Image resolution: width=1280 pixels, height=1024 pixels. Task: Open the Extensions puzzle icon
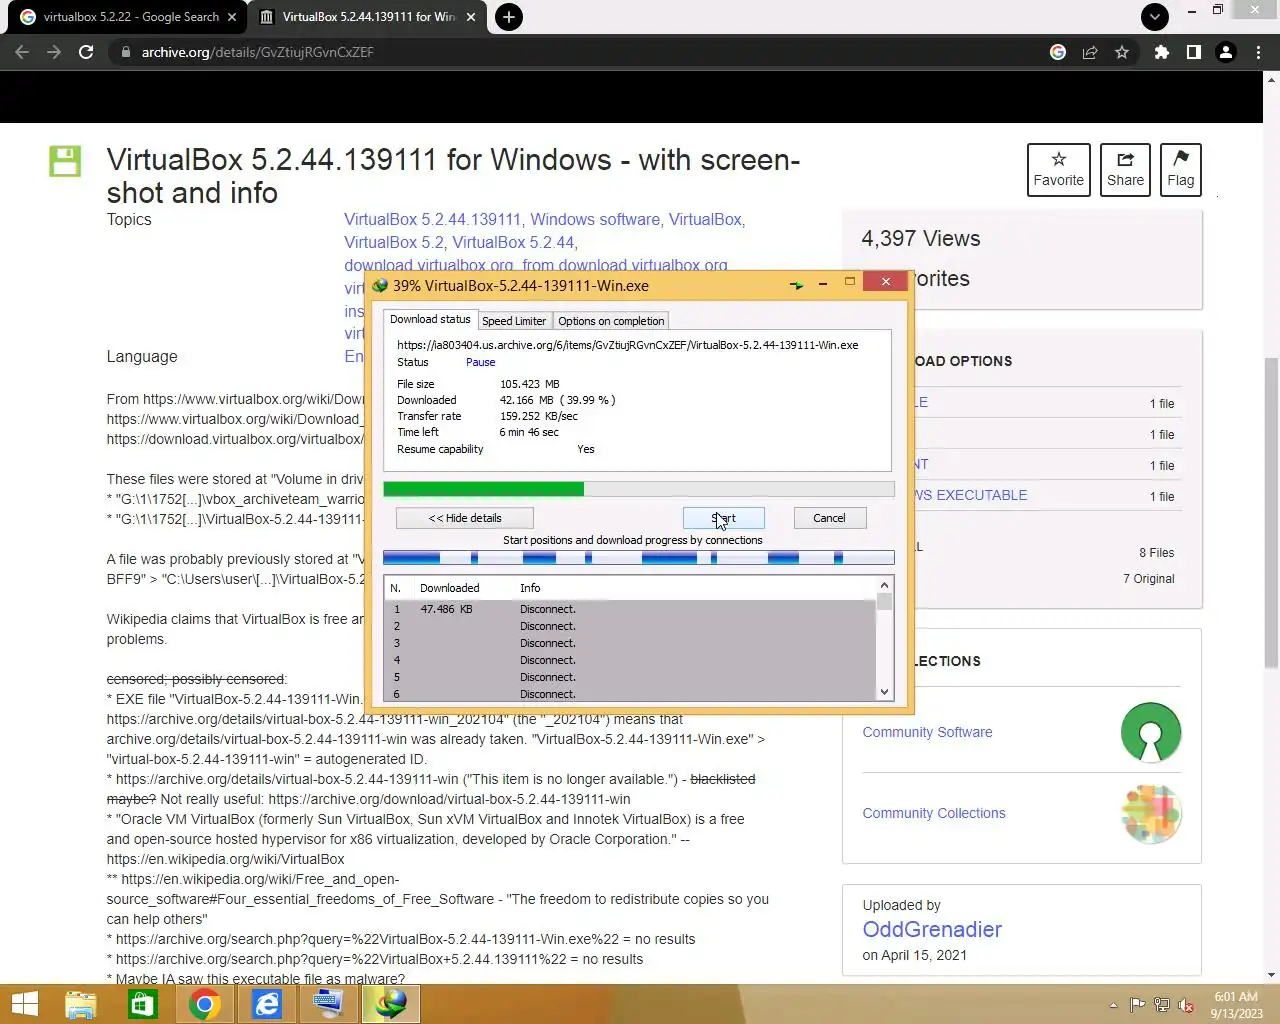1162,52
